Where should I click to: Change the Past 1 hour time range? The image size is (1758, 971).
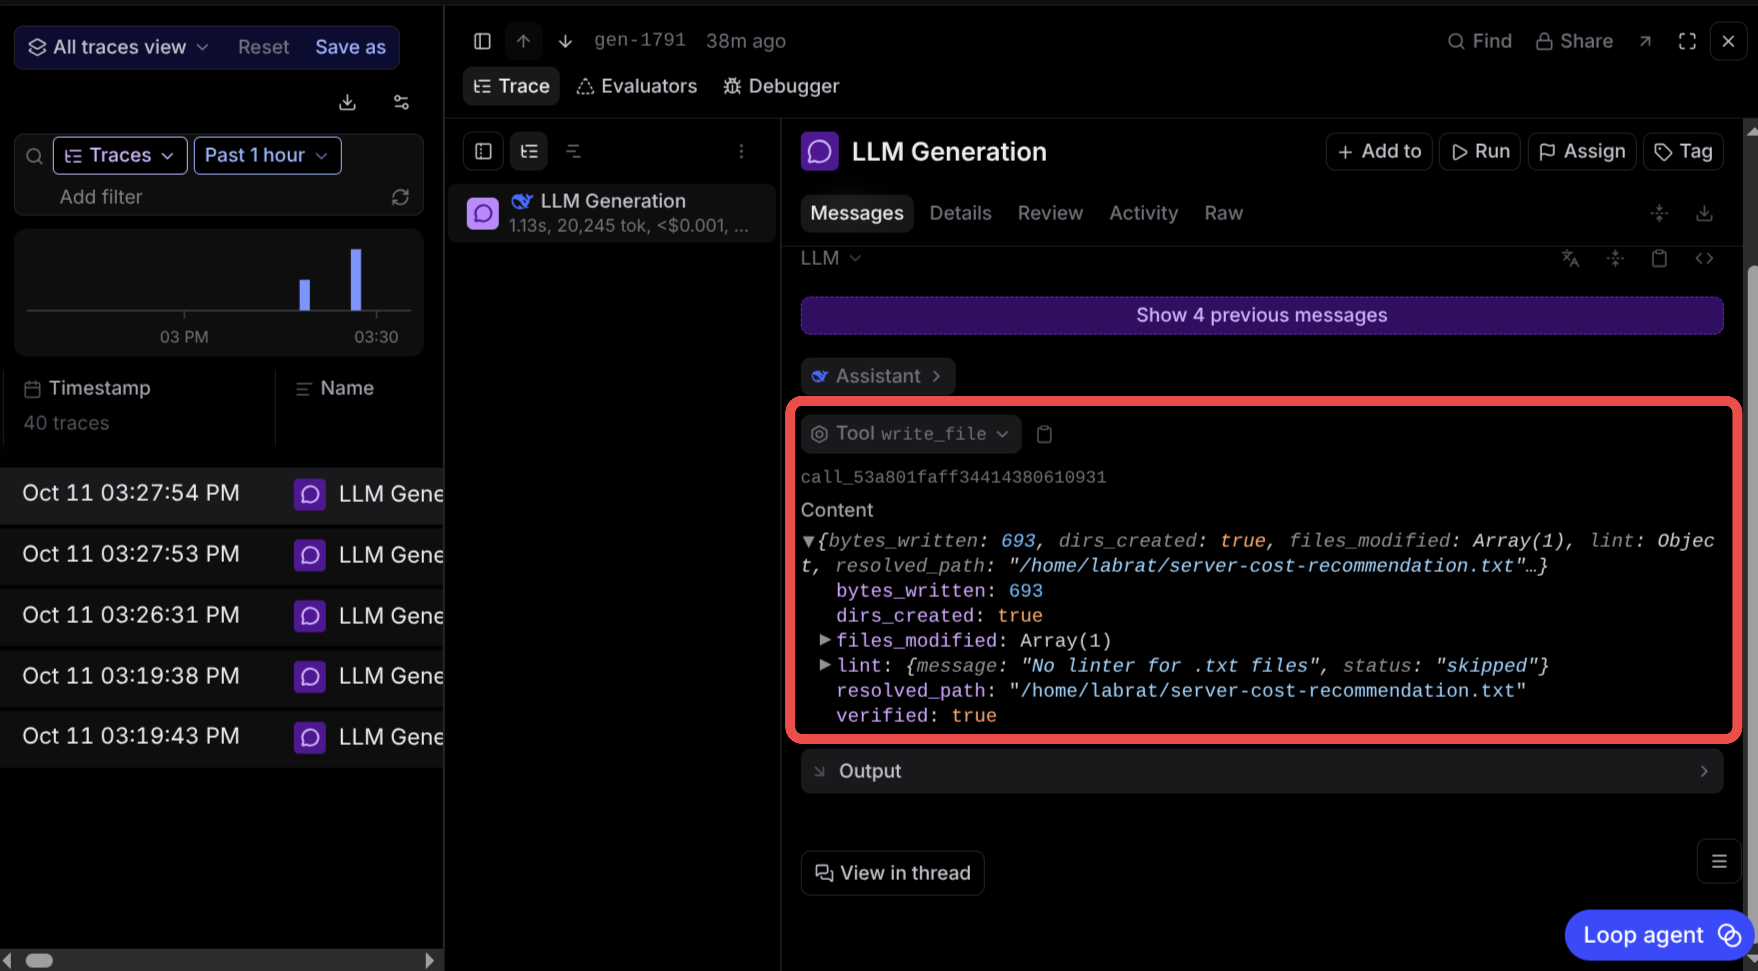(x=267, y=156)
